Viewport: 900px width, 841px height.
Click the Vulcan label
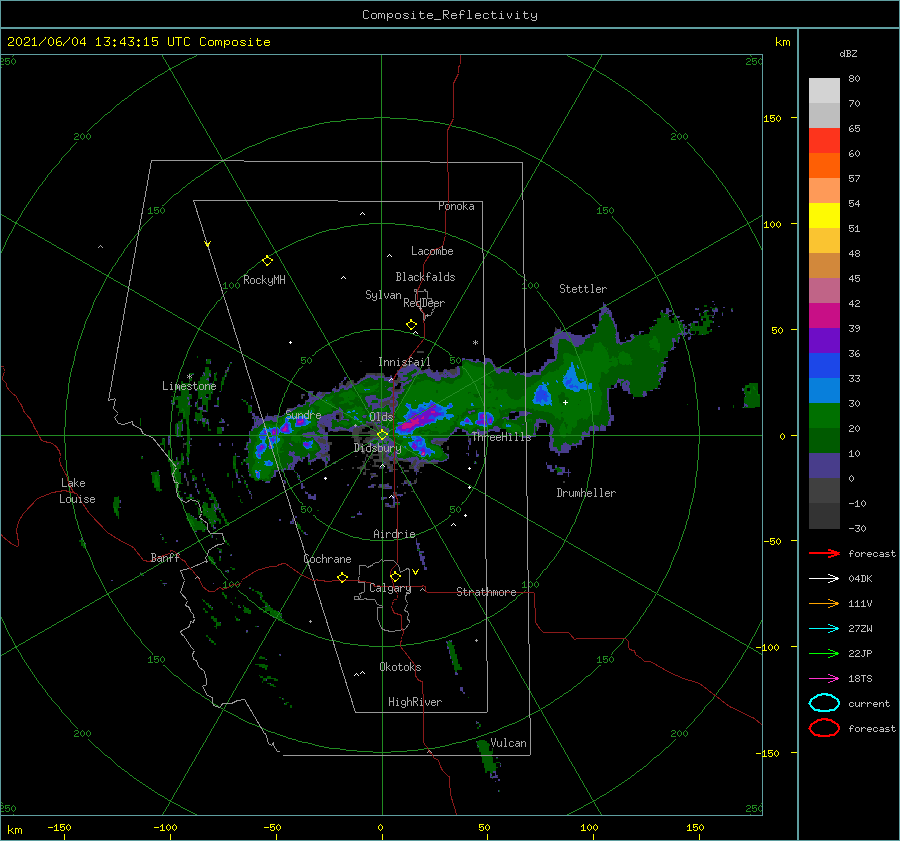click(508, 743)
